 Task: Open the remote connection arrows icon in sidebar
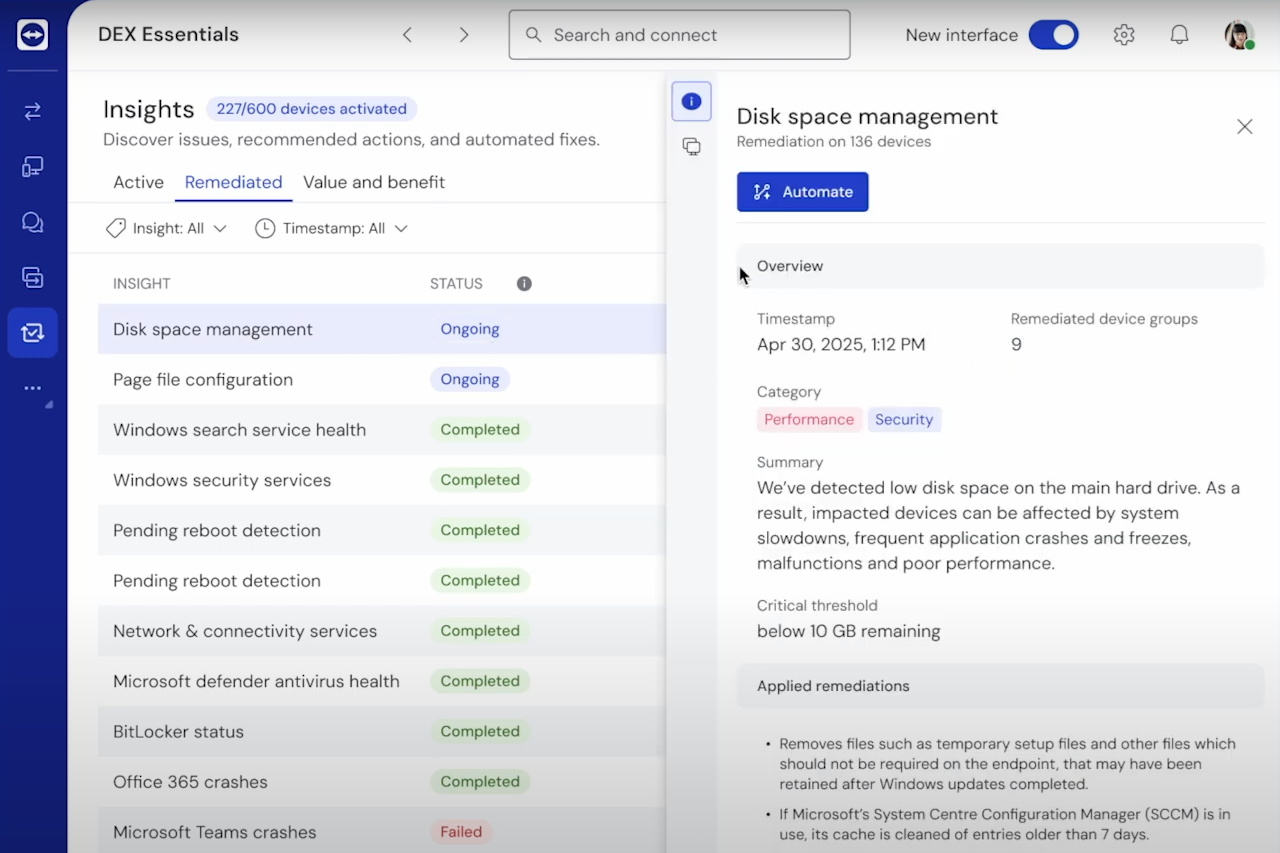(32, 111)
